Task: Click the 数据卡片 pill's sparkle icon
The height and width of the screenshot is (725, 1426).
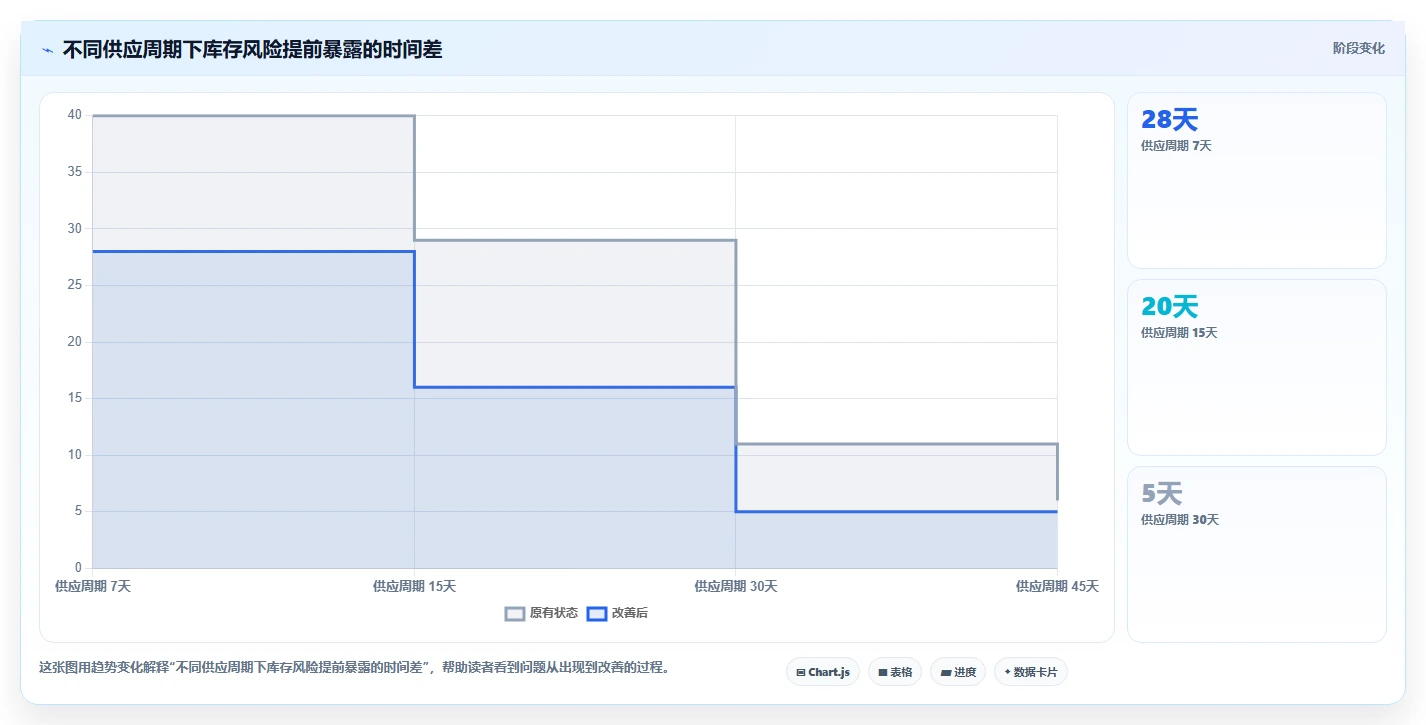Action: click(1008, 672)
